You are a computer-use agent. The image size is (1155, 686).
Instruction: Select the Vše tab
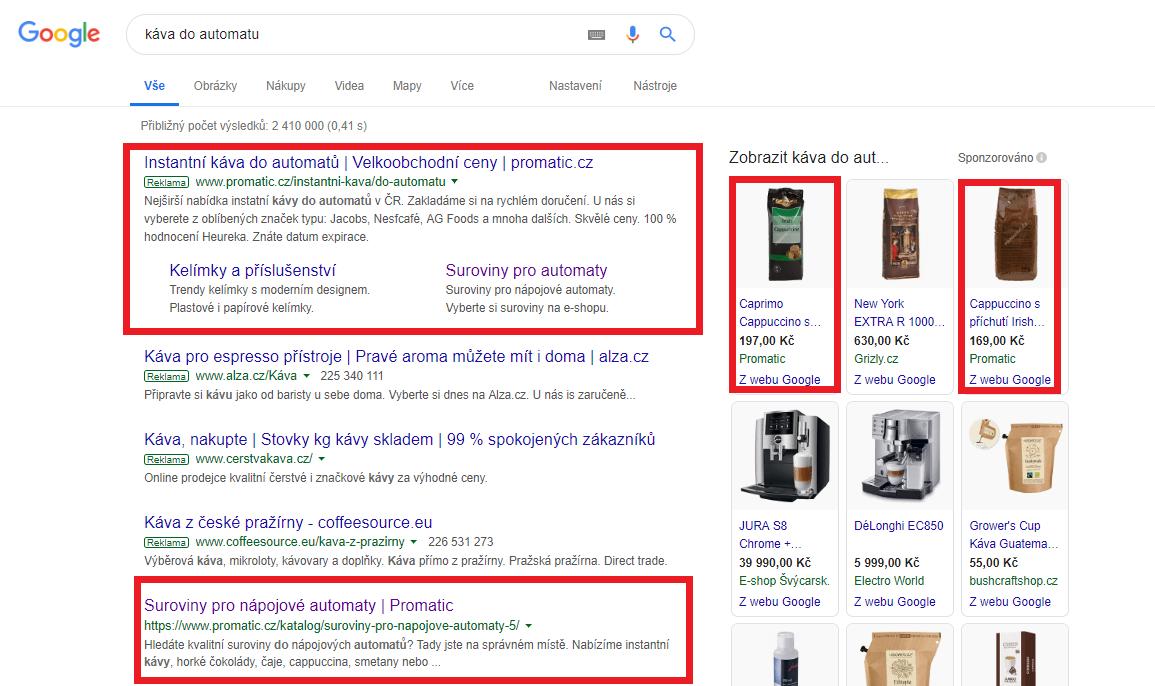point(155,85)
